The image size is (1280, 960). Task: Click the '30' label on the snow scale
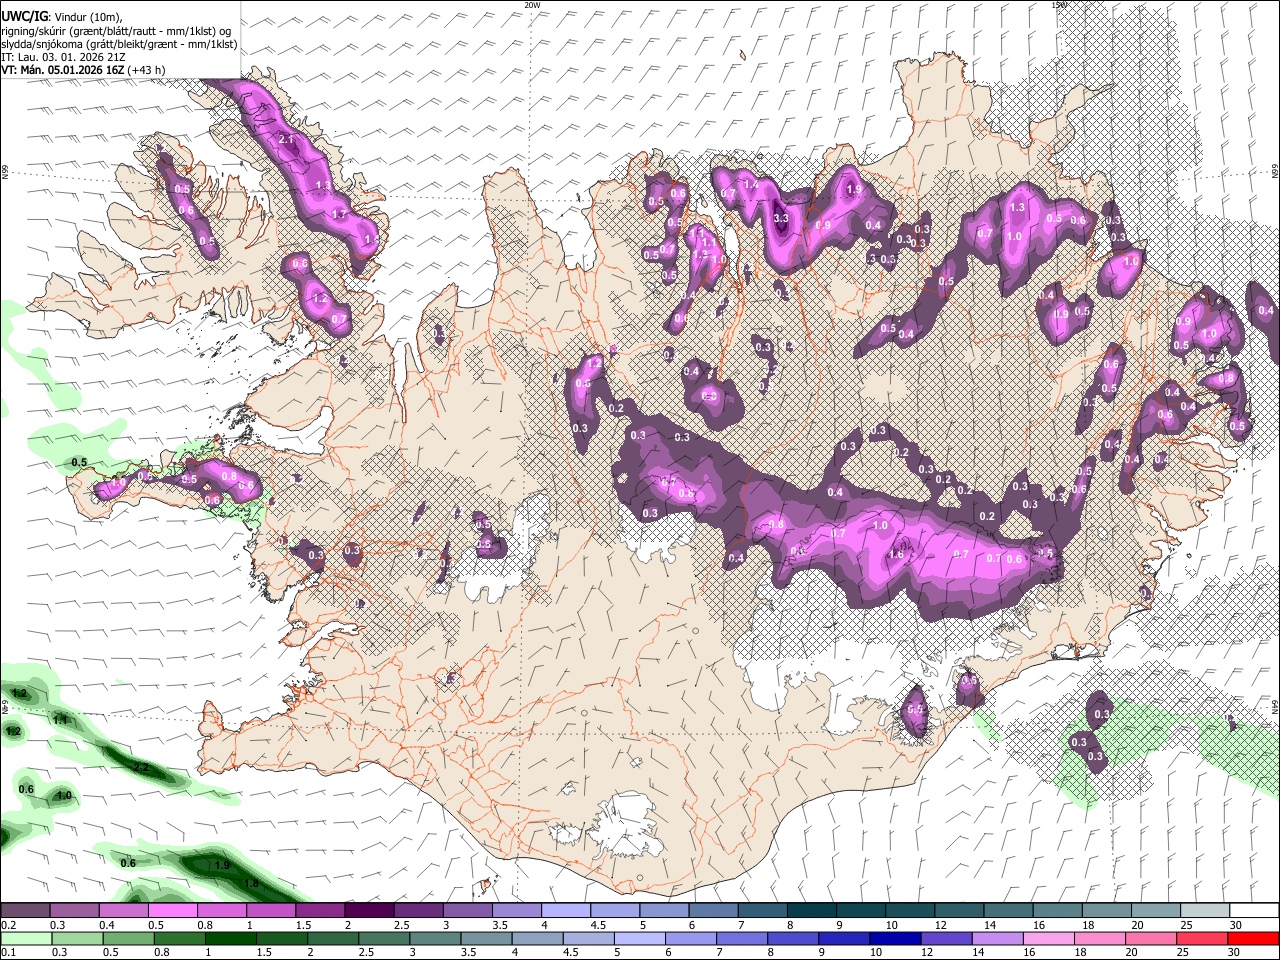[1235, 925]
